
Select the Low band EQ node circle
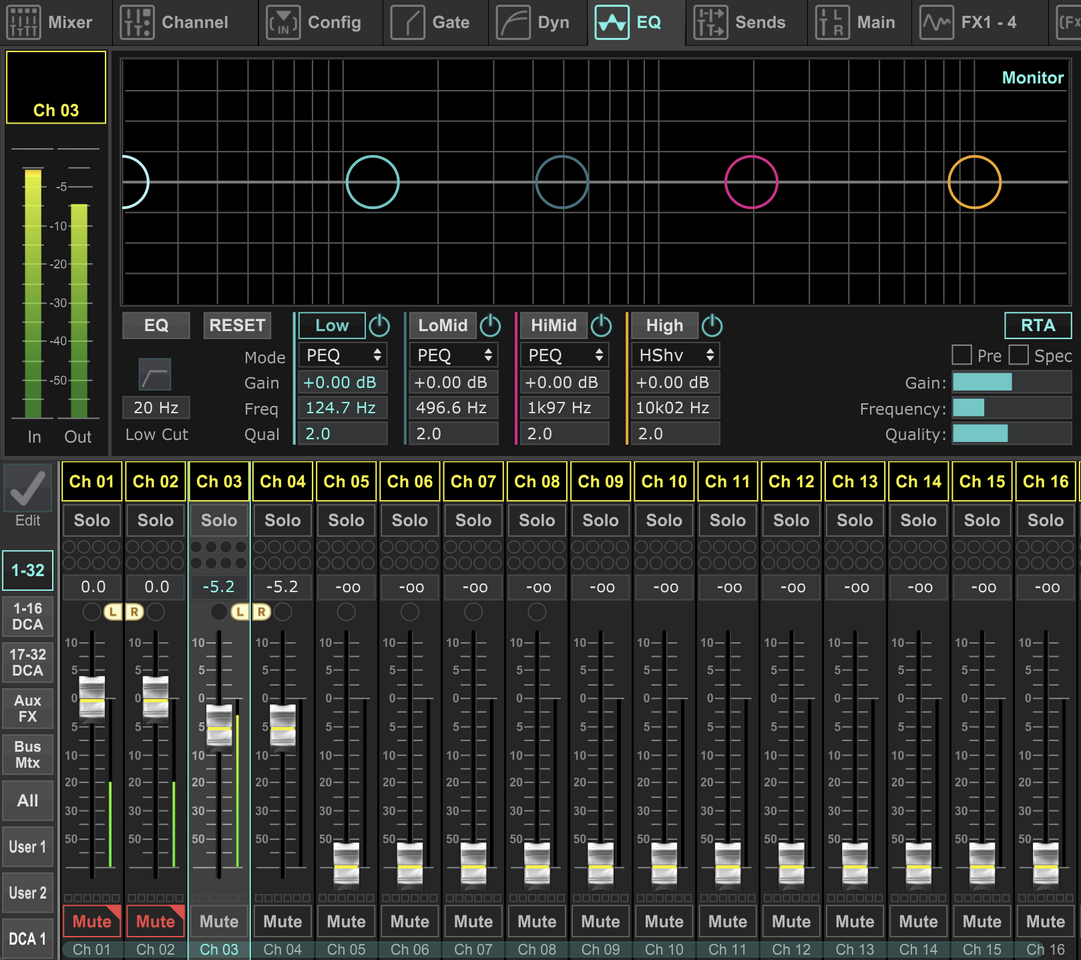click(x=372, y=182)
